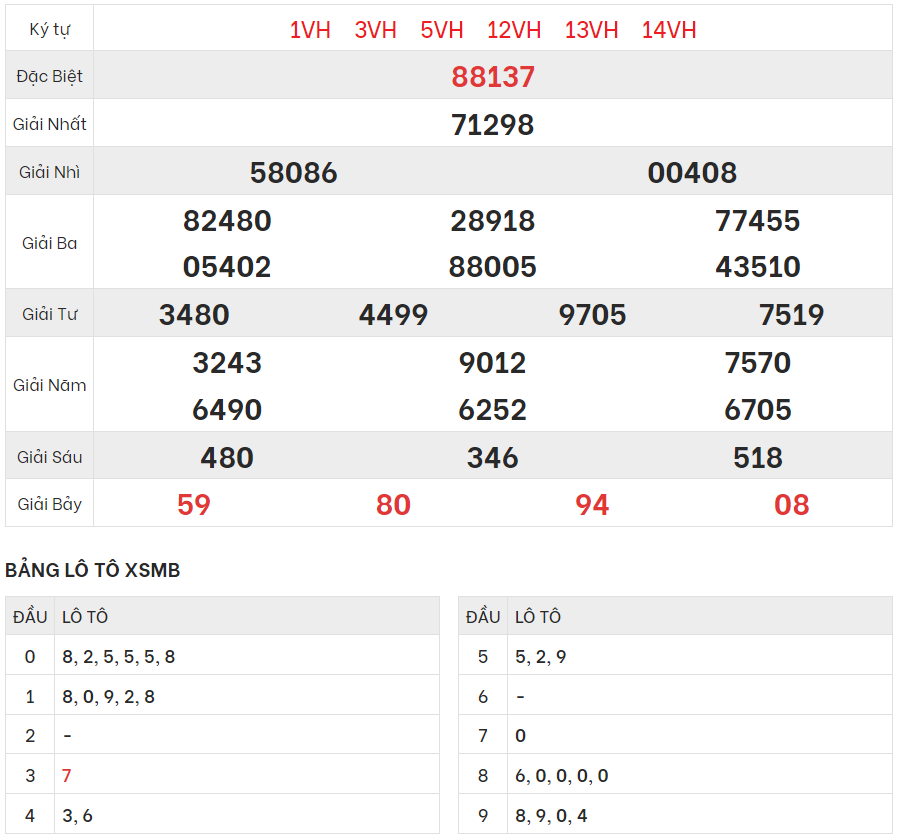The image size is (898, 838).
Task: Click the red 7 in lô tô row 3
Action: click(x=67, y=776)
